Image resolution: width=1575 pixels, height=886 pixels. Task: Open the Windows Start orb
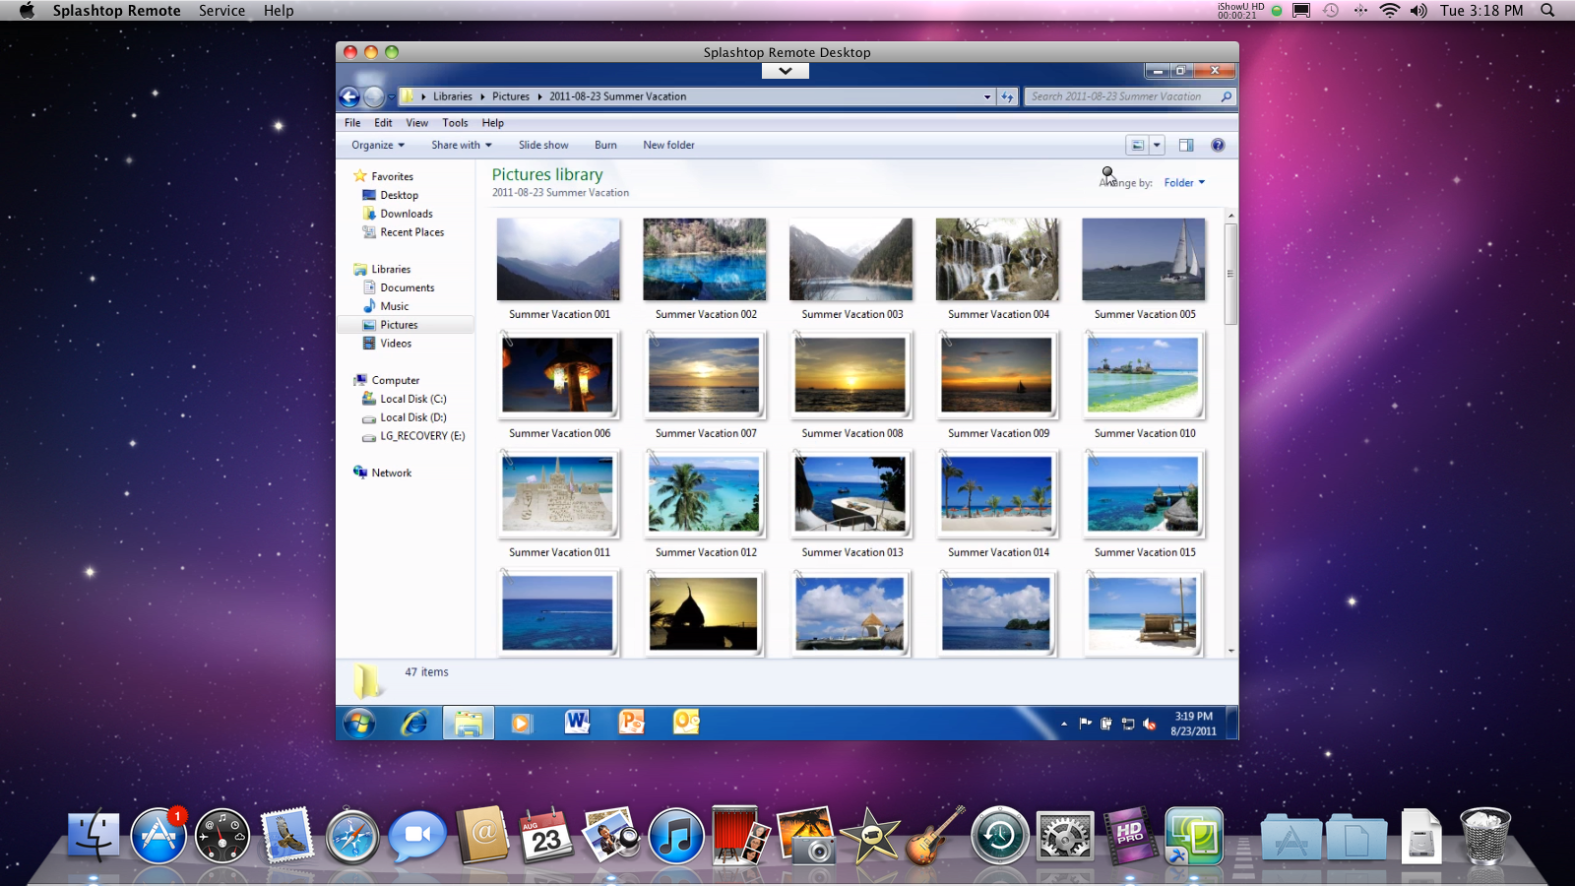coord(359,722)
